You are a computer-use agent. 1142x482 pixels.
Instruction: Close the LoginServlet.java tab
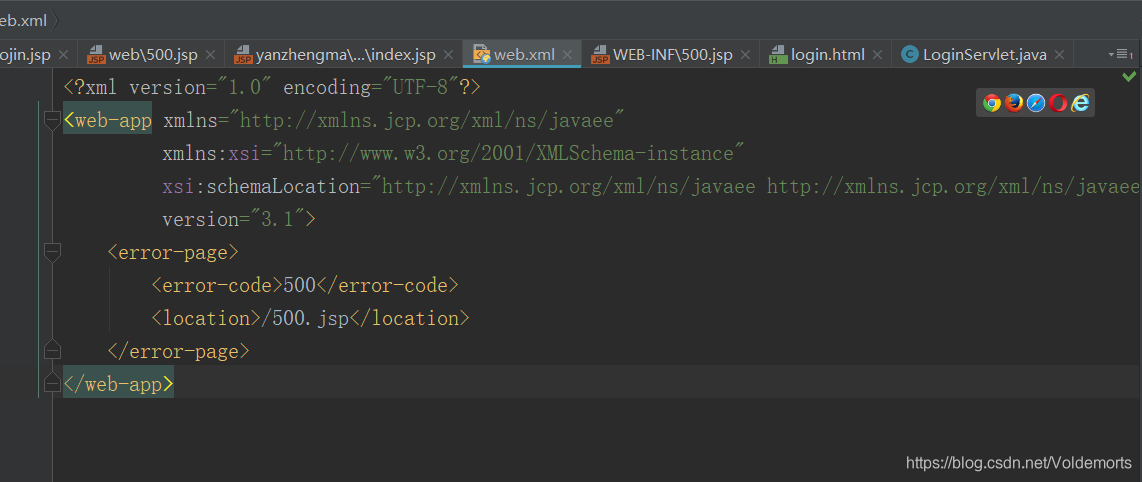[1059, 55]
